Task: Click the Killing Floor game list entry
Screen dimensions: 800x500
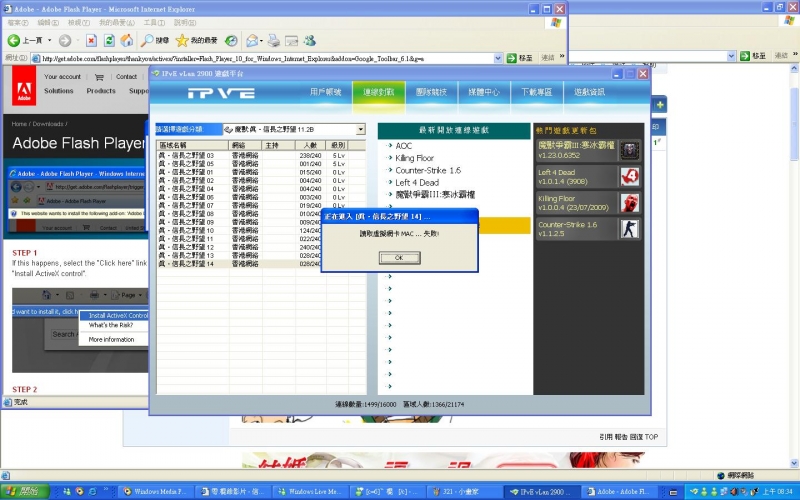Action: coord(414,158)
